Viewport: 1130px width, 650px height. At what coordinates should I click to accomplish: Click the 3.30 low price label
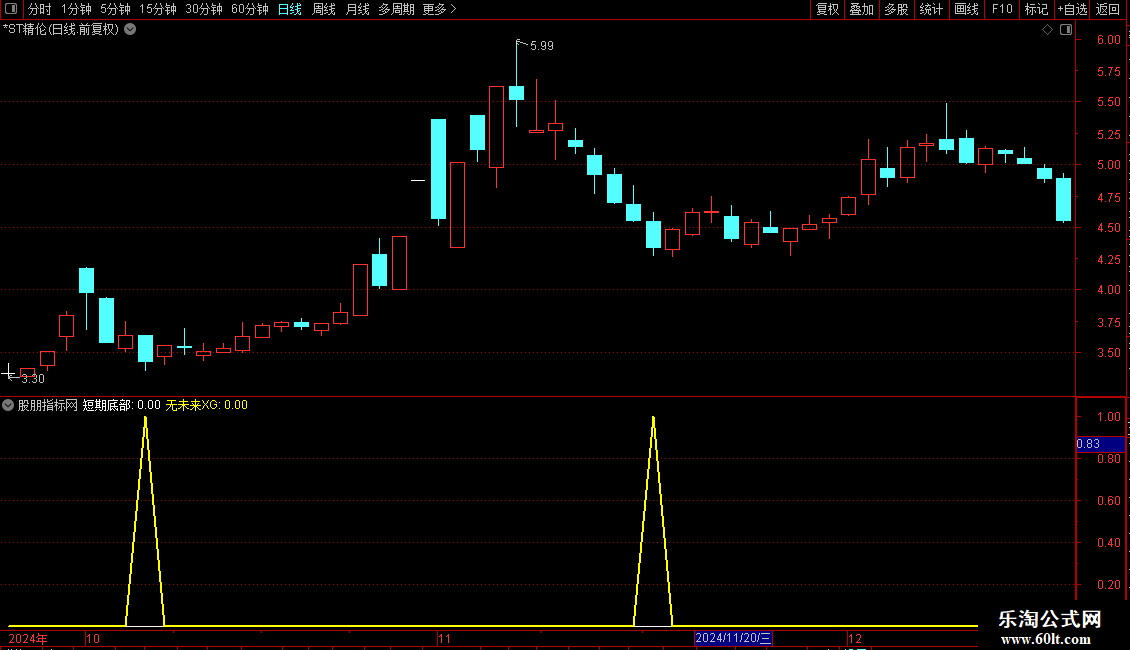pyautogui.click(x=33, y=378)
